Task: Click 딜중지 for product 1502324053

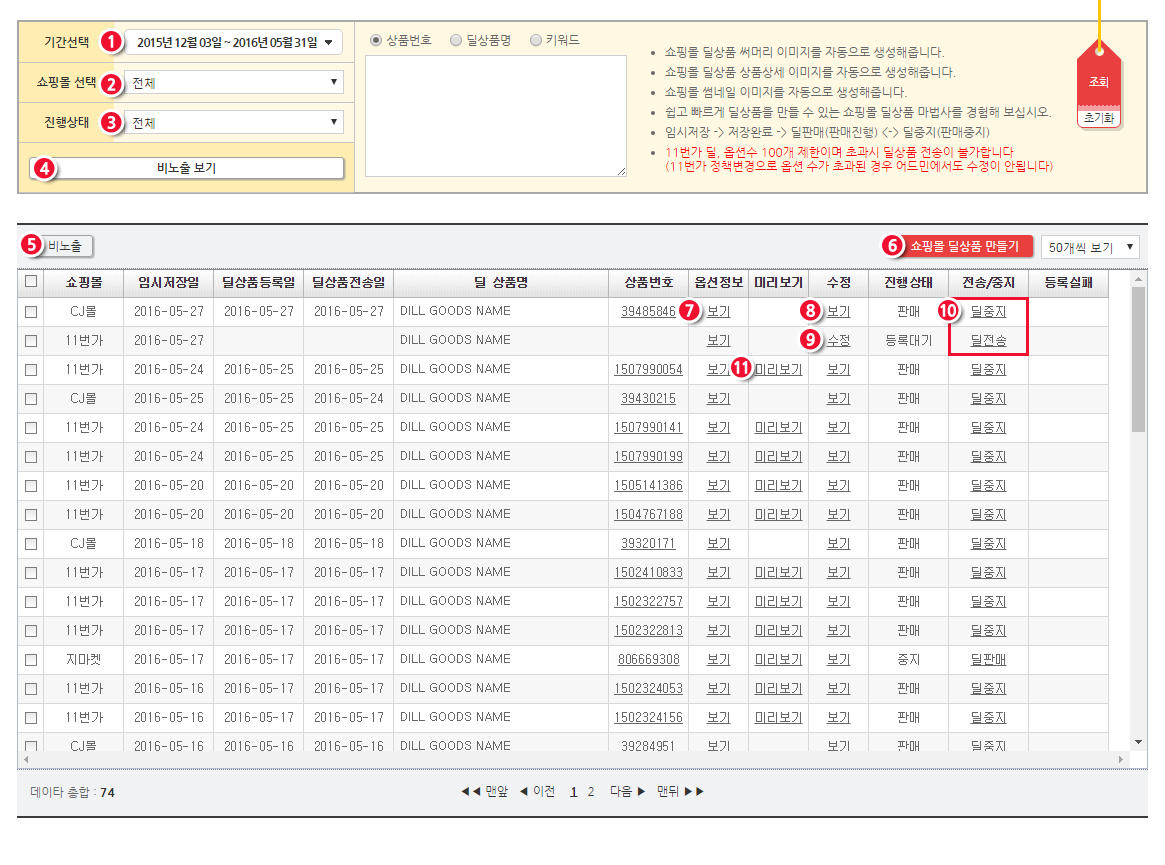Action: (x=988, y=688)
